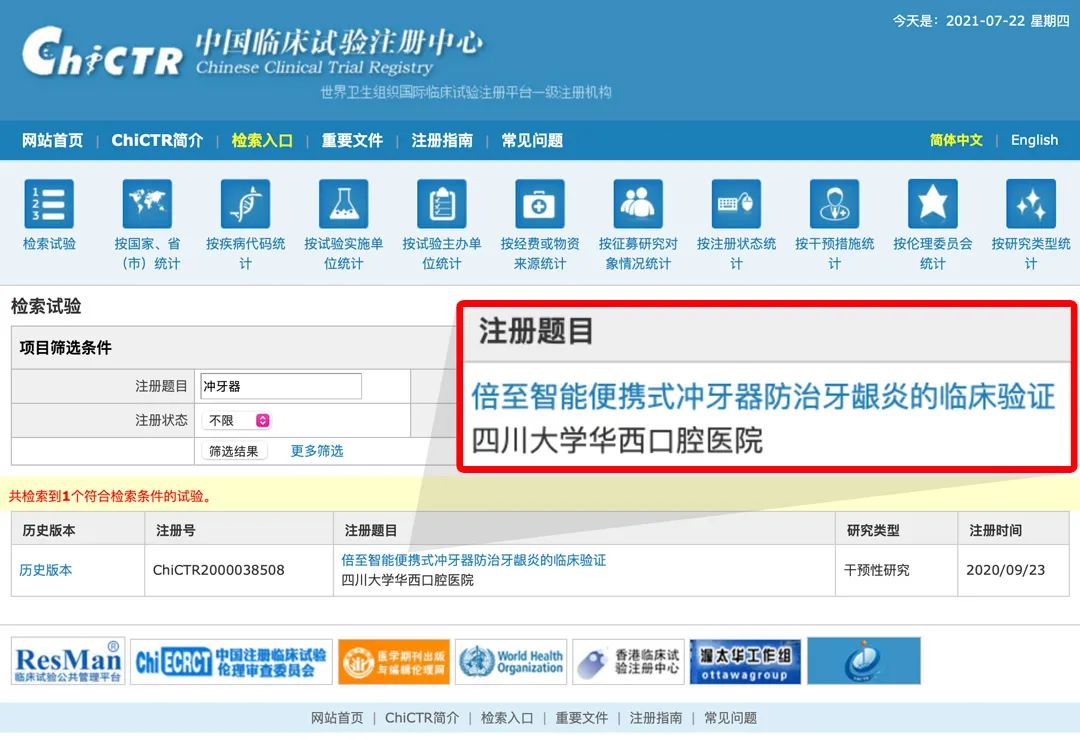
Task: Open the 检索入口 menu item
Action: coord(262,141)
